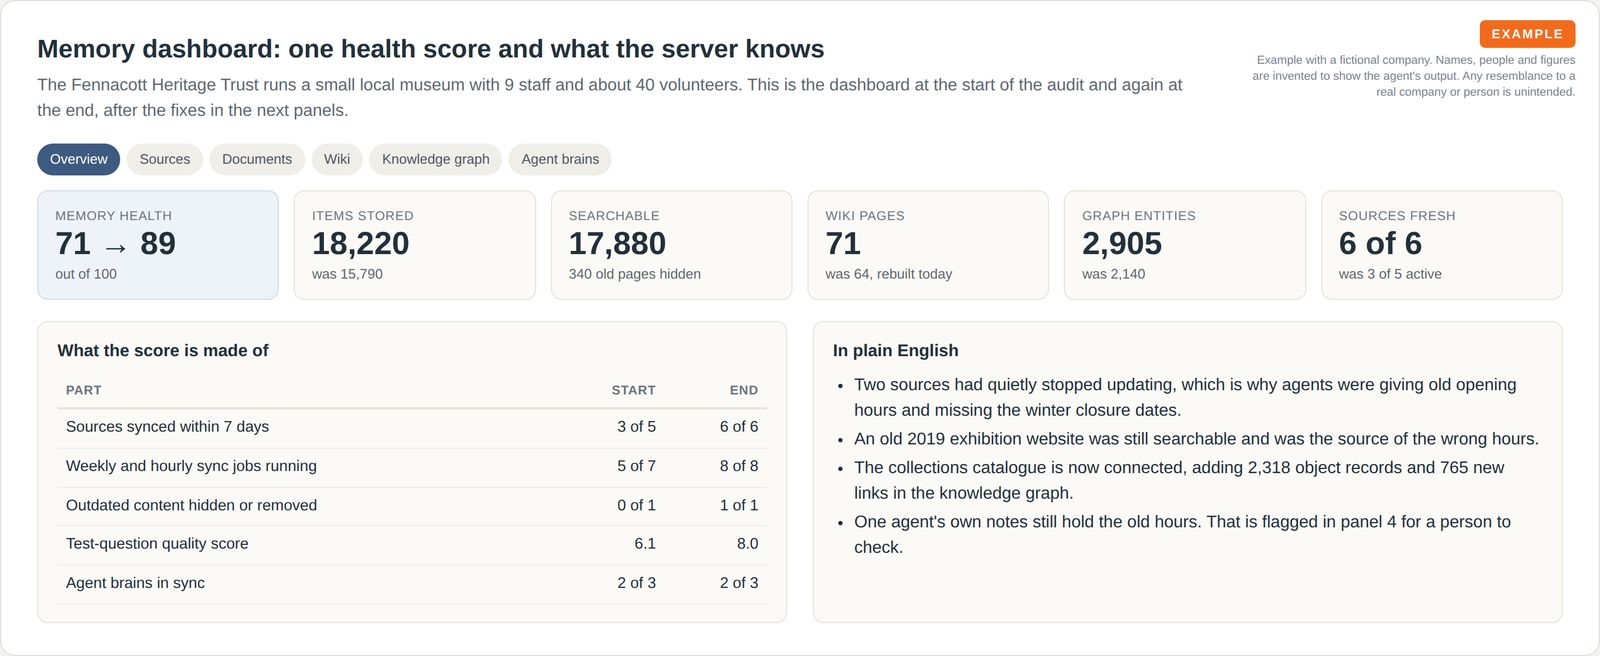Click the PART column header

[84, 390]
